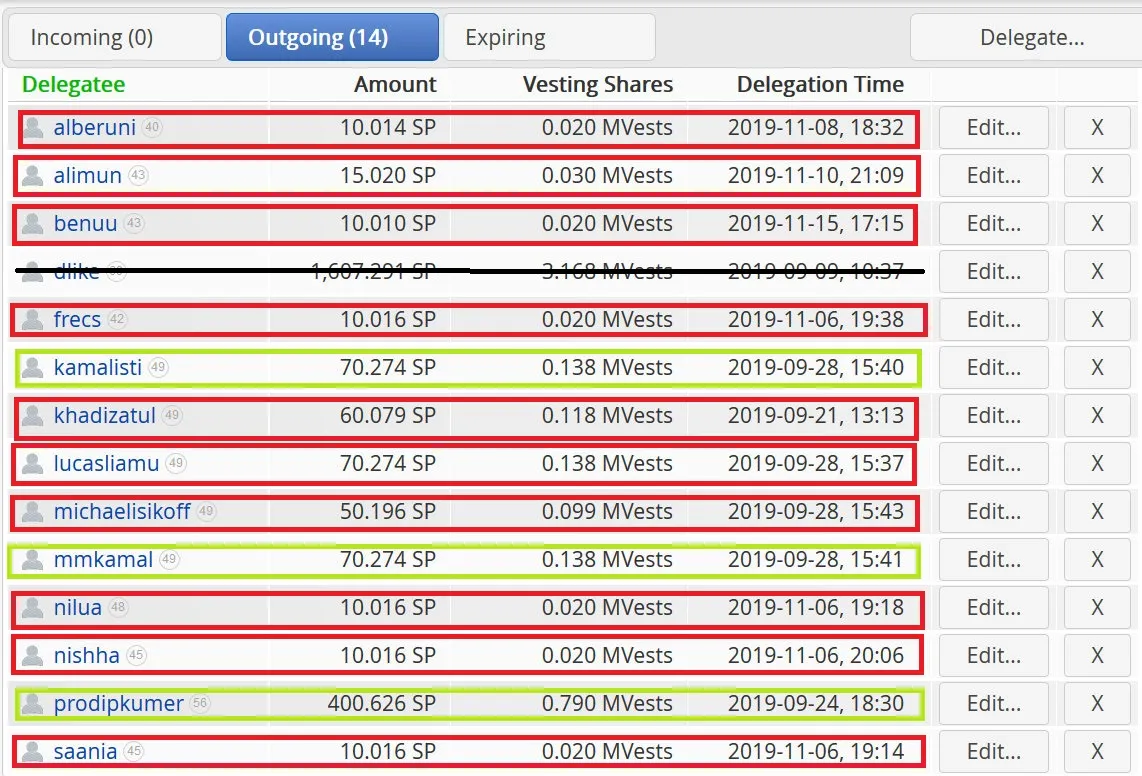Remove mmkamal delegation with X
The width and height of the screenshot is (1142, 776).
(x=1097, y=560)
